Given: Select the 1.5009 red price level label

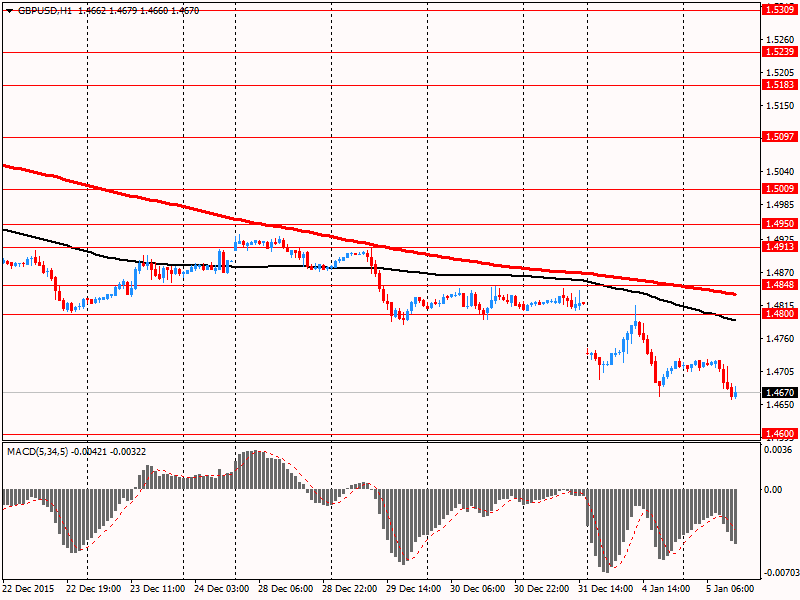Looking at the screenshot, I should [780, 189].
